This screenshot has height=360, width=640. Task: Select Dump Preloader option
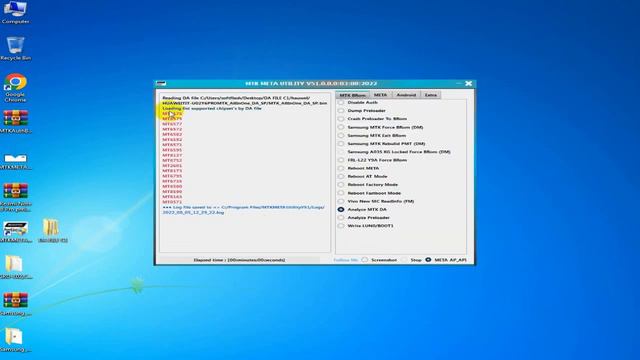(341, 111)
